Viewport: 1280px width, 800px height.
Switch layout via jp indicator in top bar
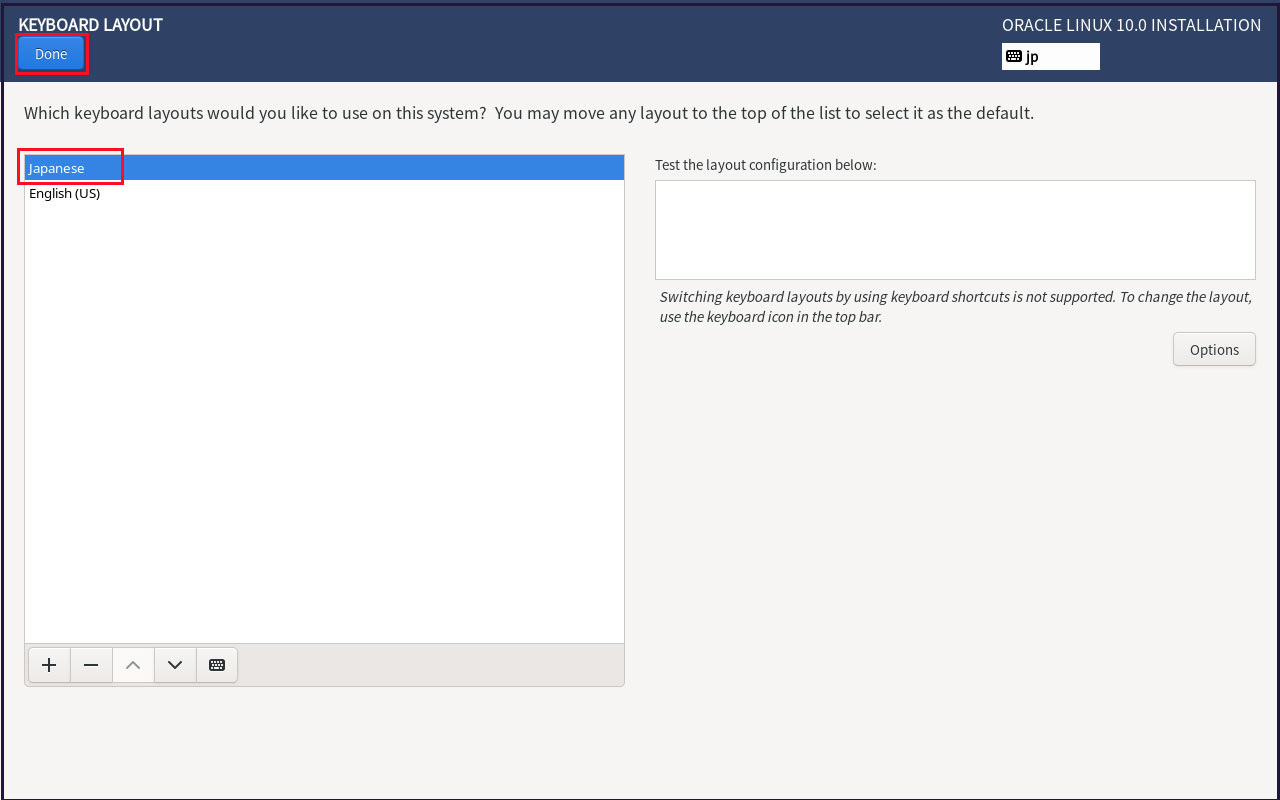(x=1050, y=56)
